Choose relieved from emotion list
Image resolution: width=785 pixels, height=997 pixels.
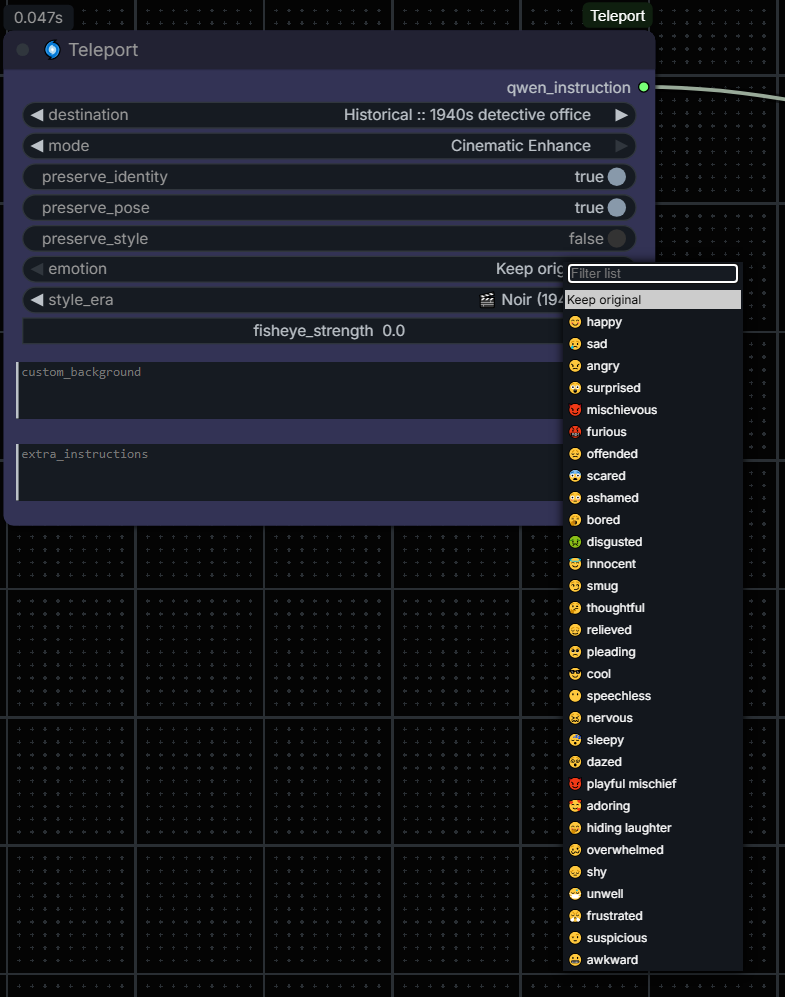coord(653,630)
